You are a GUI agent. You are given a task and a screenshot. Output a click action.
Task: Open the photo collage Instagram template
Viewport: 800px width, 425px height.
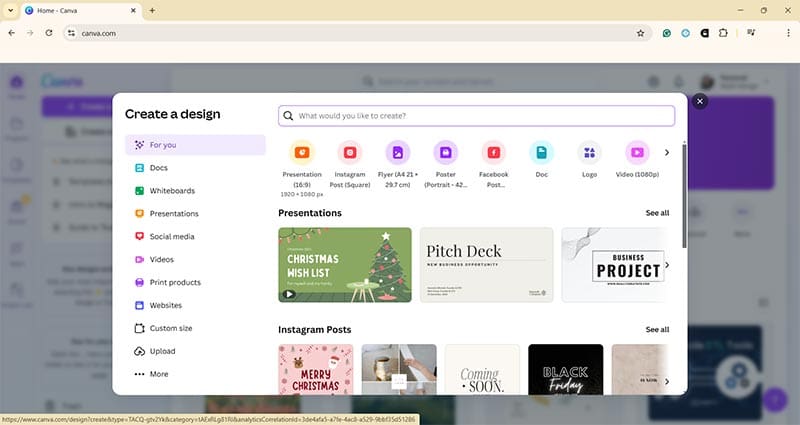click(399, 369)
